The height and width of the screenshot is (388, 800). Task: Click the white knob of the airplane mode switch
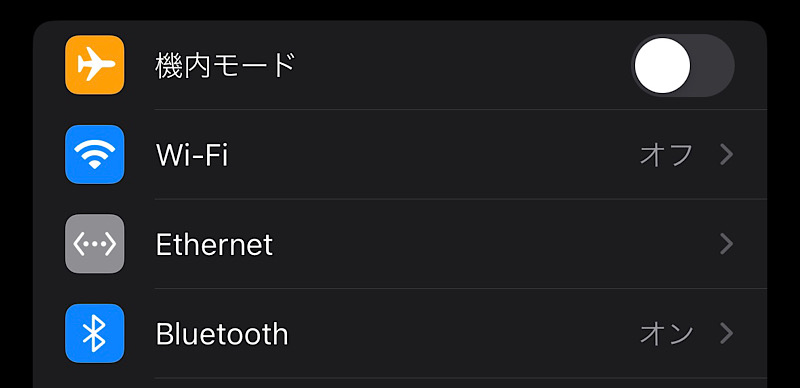click(662, 65)
